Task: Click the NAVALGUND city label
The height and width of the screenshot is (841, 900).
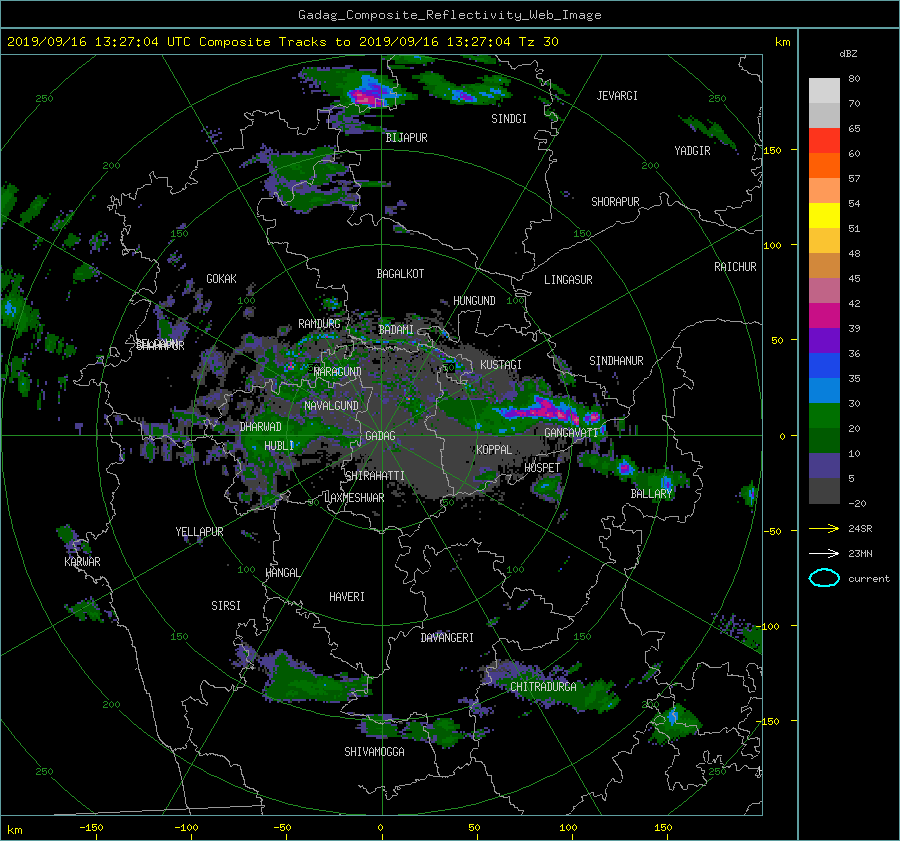Action: click(x=331, y=406)
